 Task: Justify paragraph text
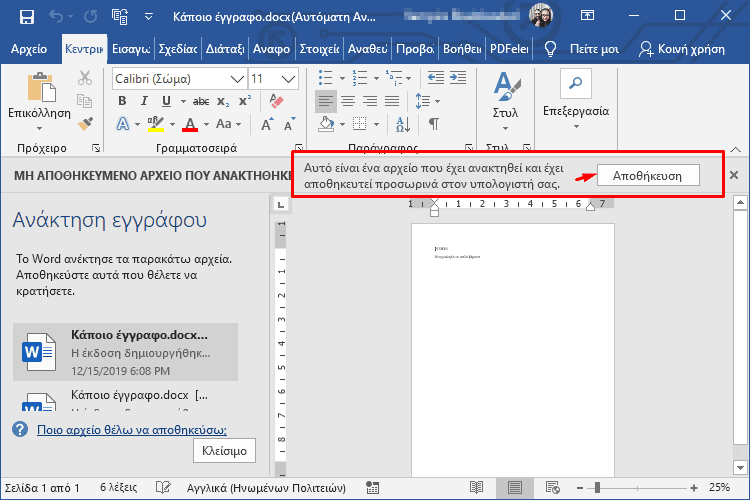[x=392, y=101]
